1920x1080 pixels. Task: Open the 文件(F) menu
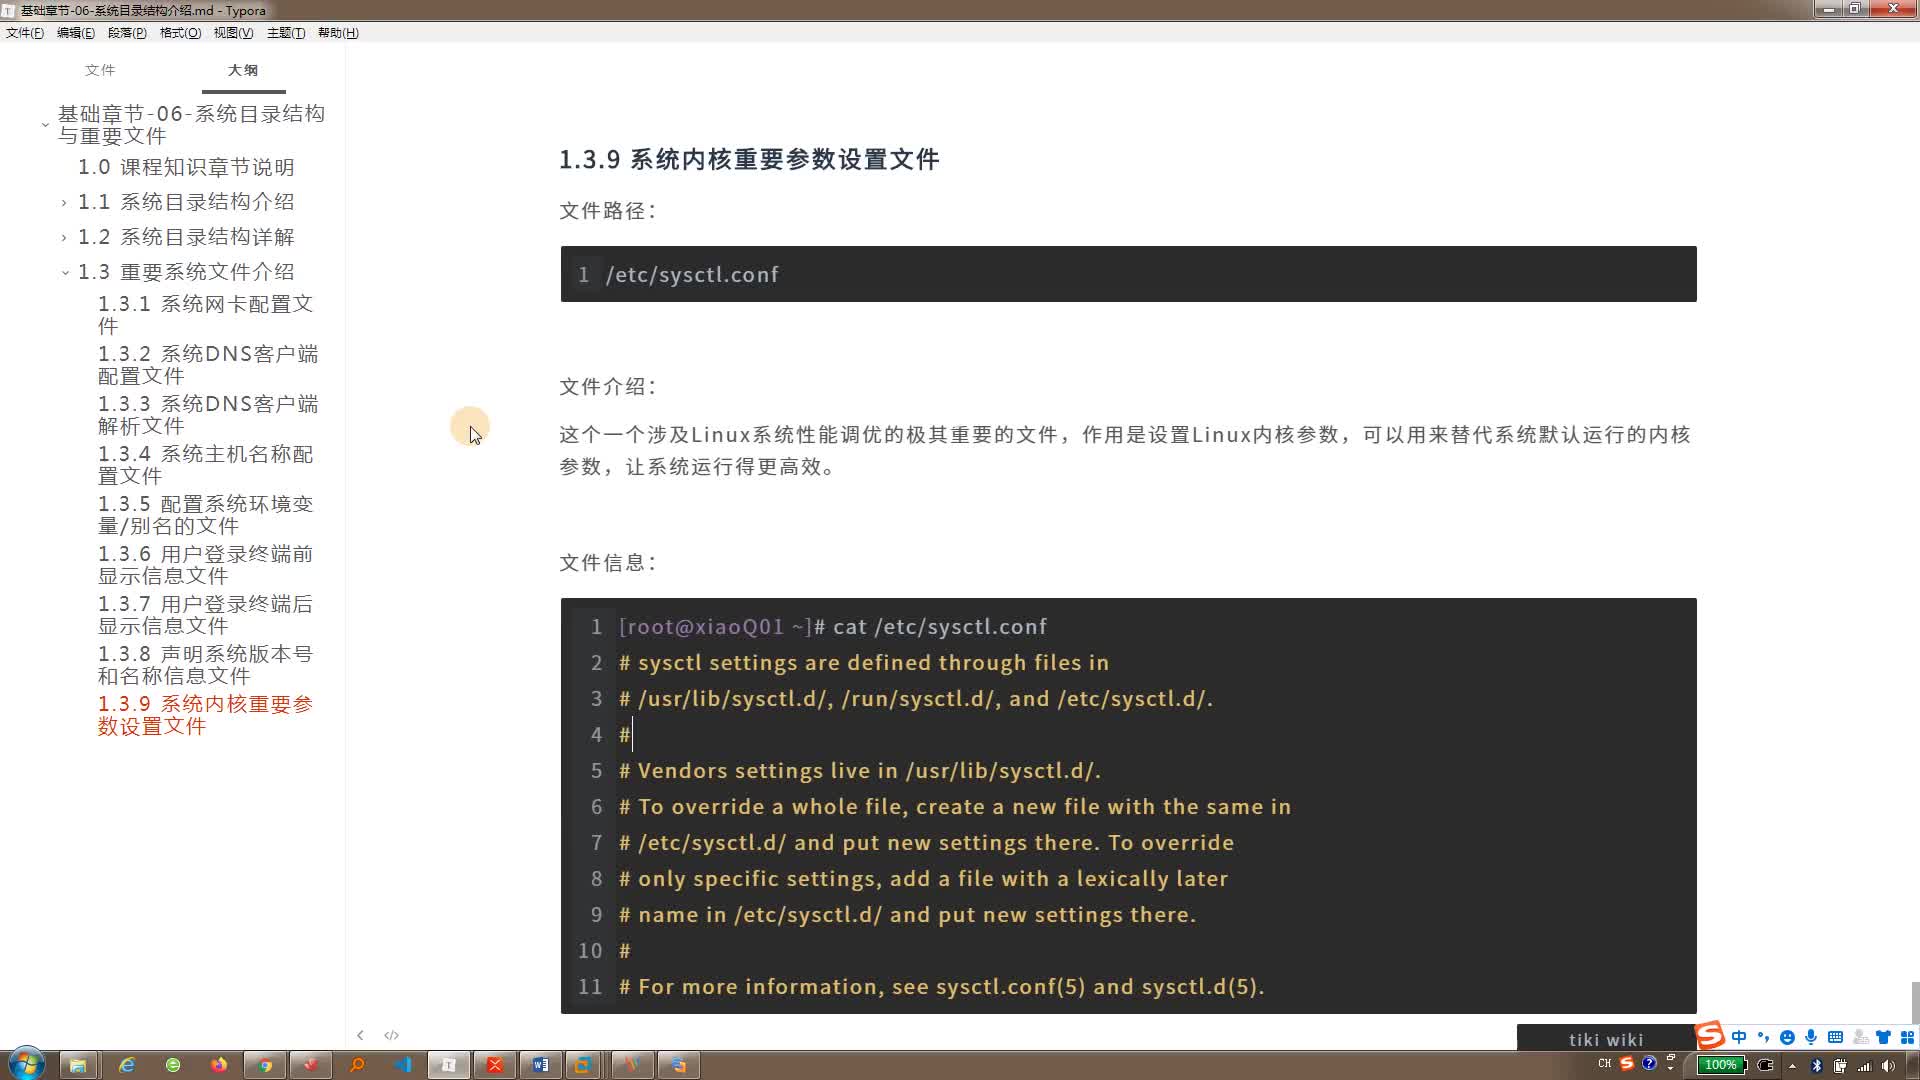(x=25, y=33)
